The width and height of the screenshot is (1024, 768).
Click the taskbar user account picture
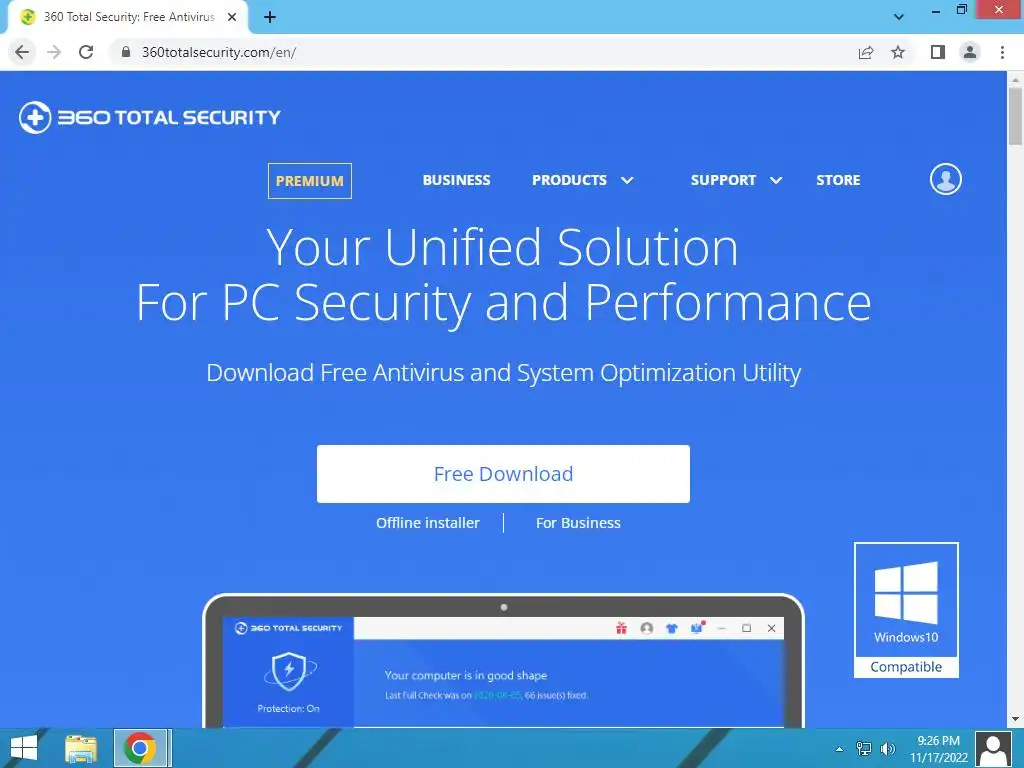993,749
